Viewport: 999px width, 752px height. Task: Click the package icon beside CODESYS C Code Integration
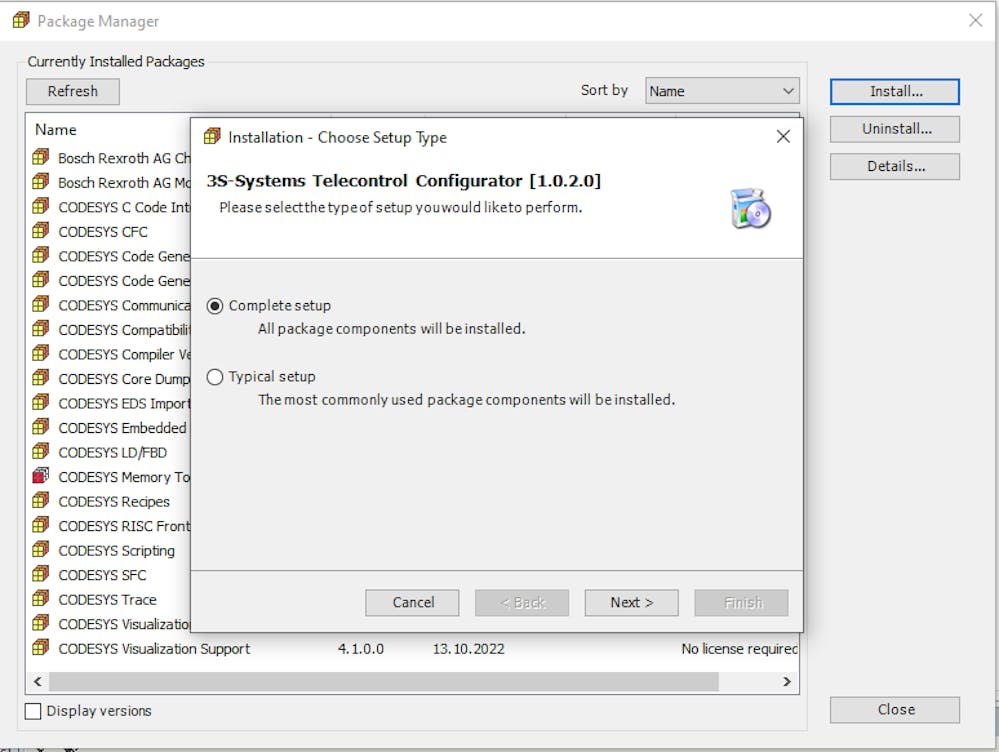click(x=40, y=206)
